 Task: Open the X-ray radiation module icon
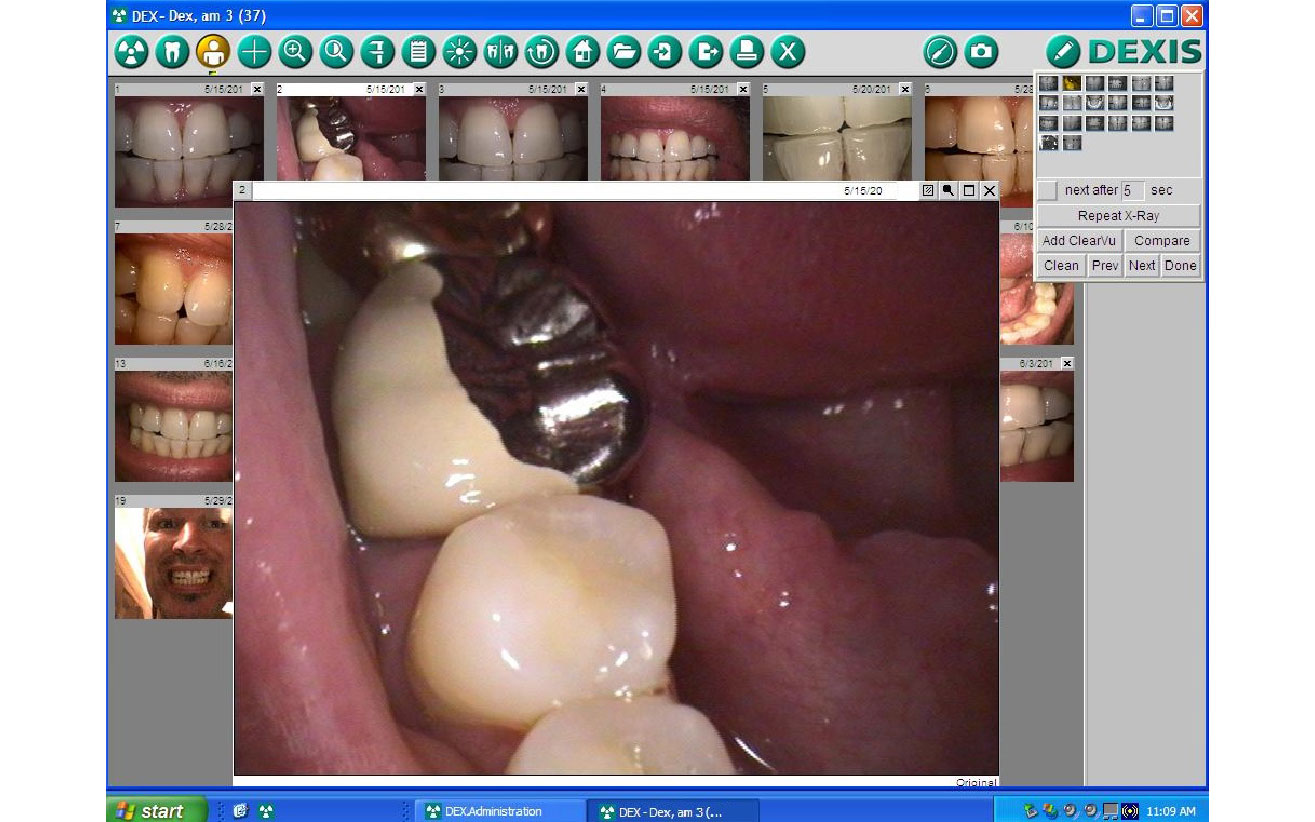pos(131,51)
